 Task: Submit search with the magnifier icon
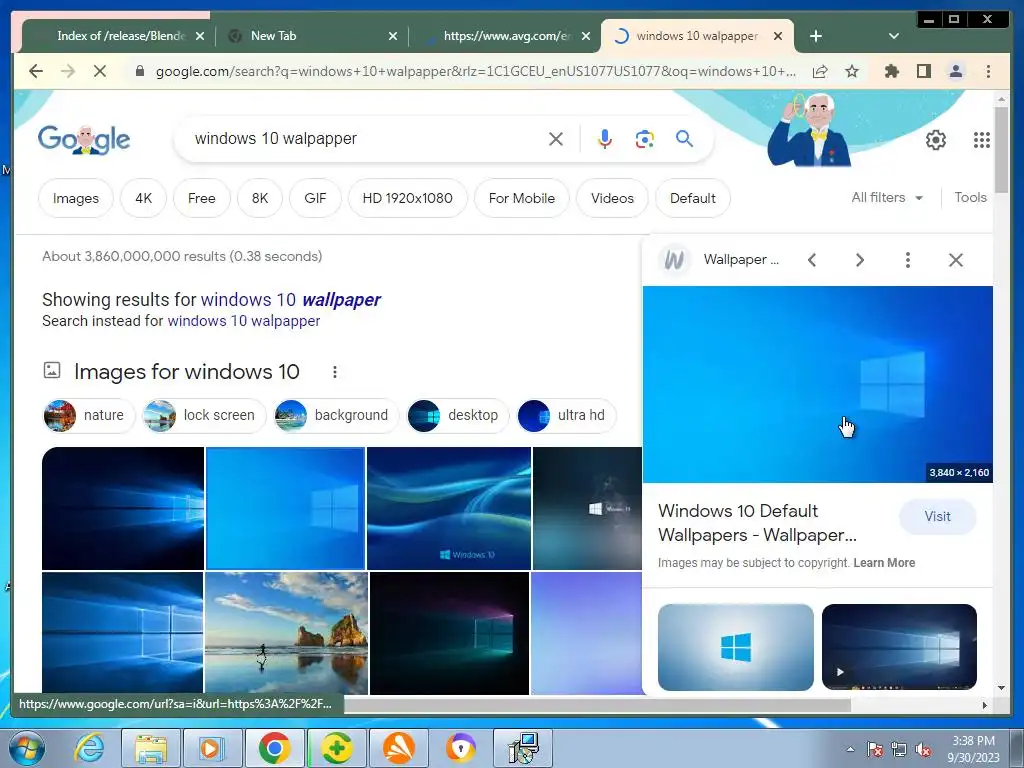[x=684, y=138]
